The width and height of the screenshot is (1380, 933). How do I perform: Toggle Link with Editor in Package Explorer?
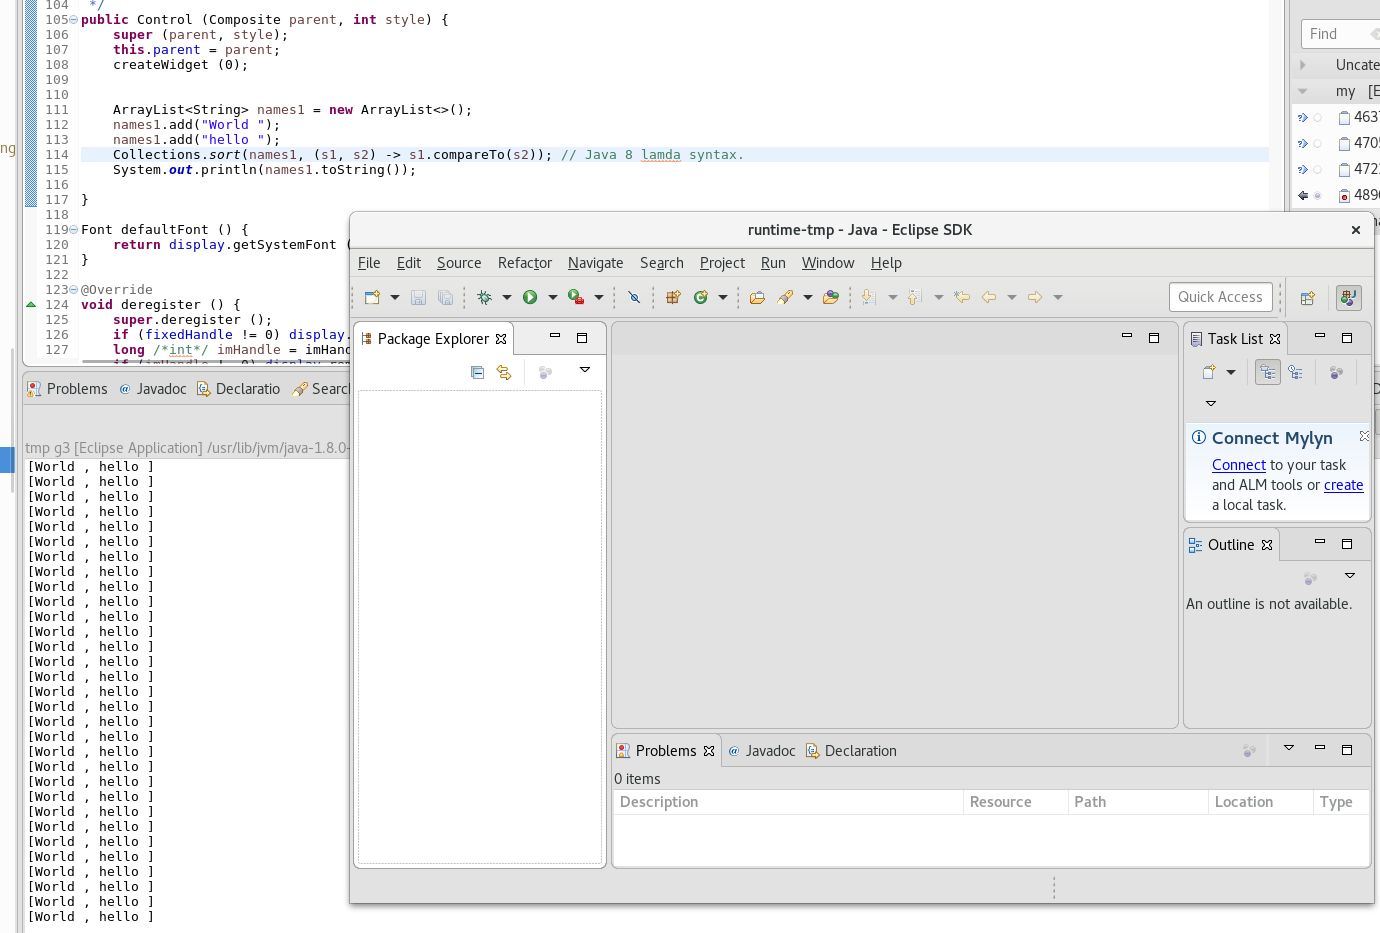pos(504,372)
